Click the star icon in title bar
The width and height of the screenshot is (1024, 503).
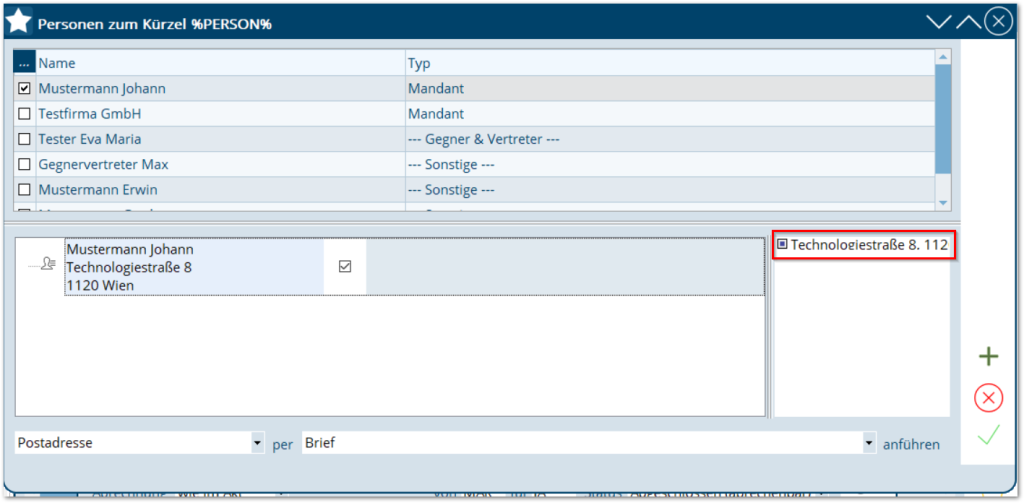19,21
